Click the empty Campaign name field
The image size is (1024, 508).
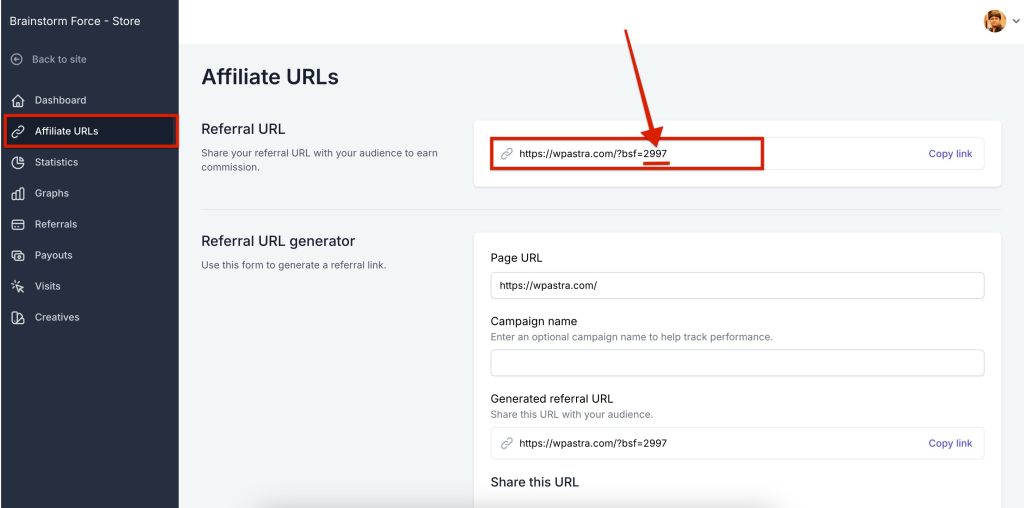point(737,362)
